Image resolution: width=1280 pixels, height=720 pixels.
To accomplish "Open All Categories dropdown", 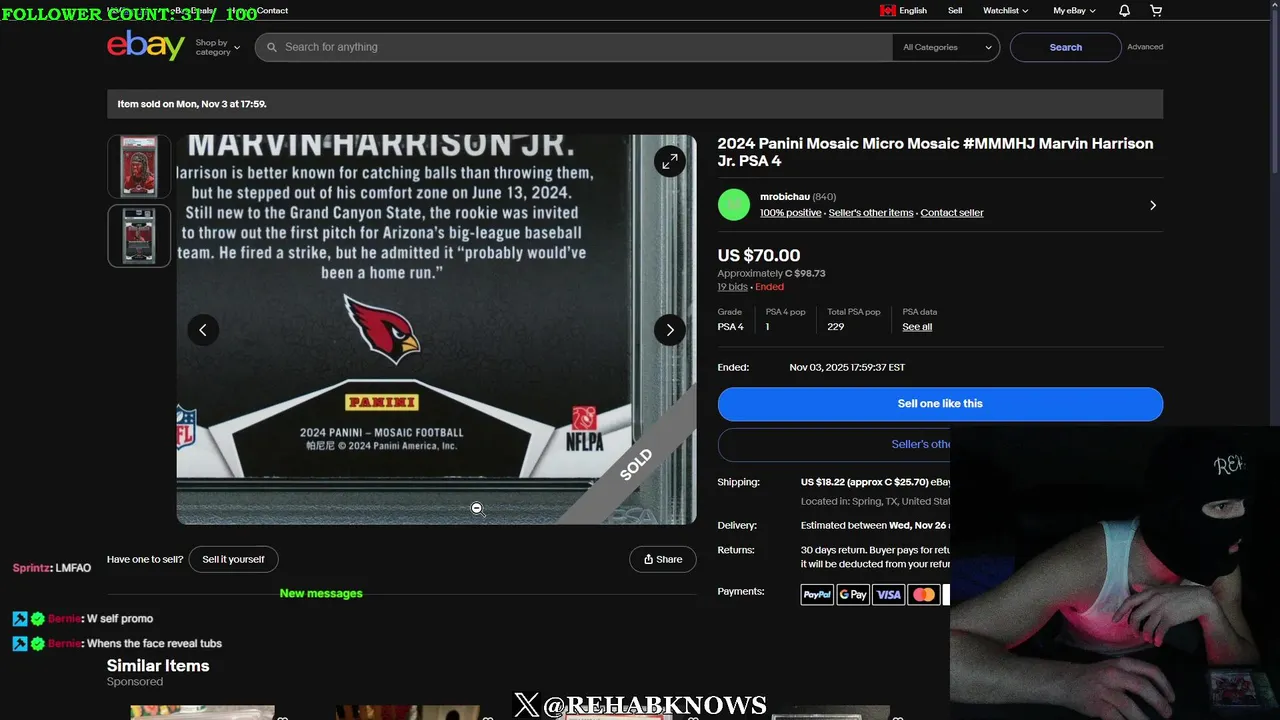I will tap(946, 47).
